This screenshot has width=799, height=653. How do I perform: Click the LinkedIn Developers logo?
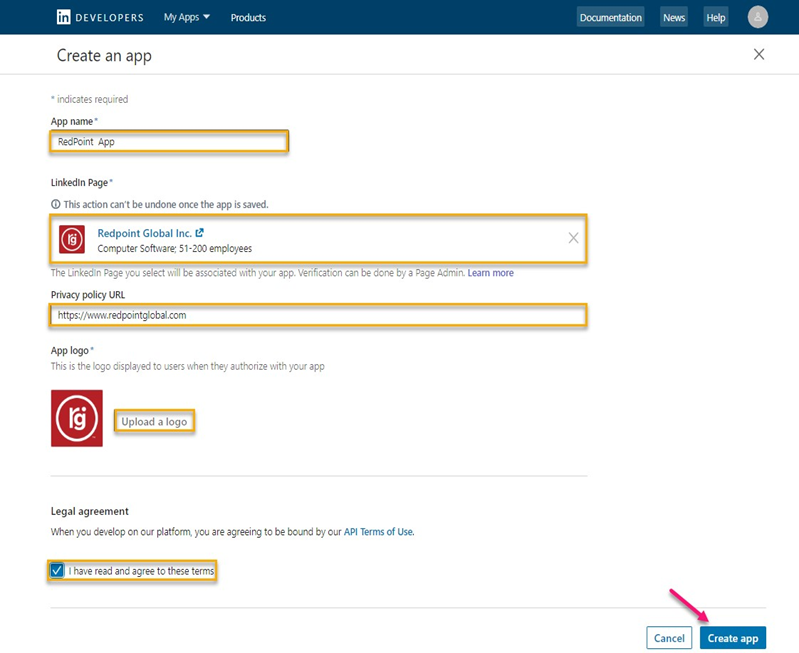(100, 17)
